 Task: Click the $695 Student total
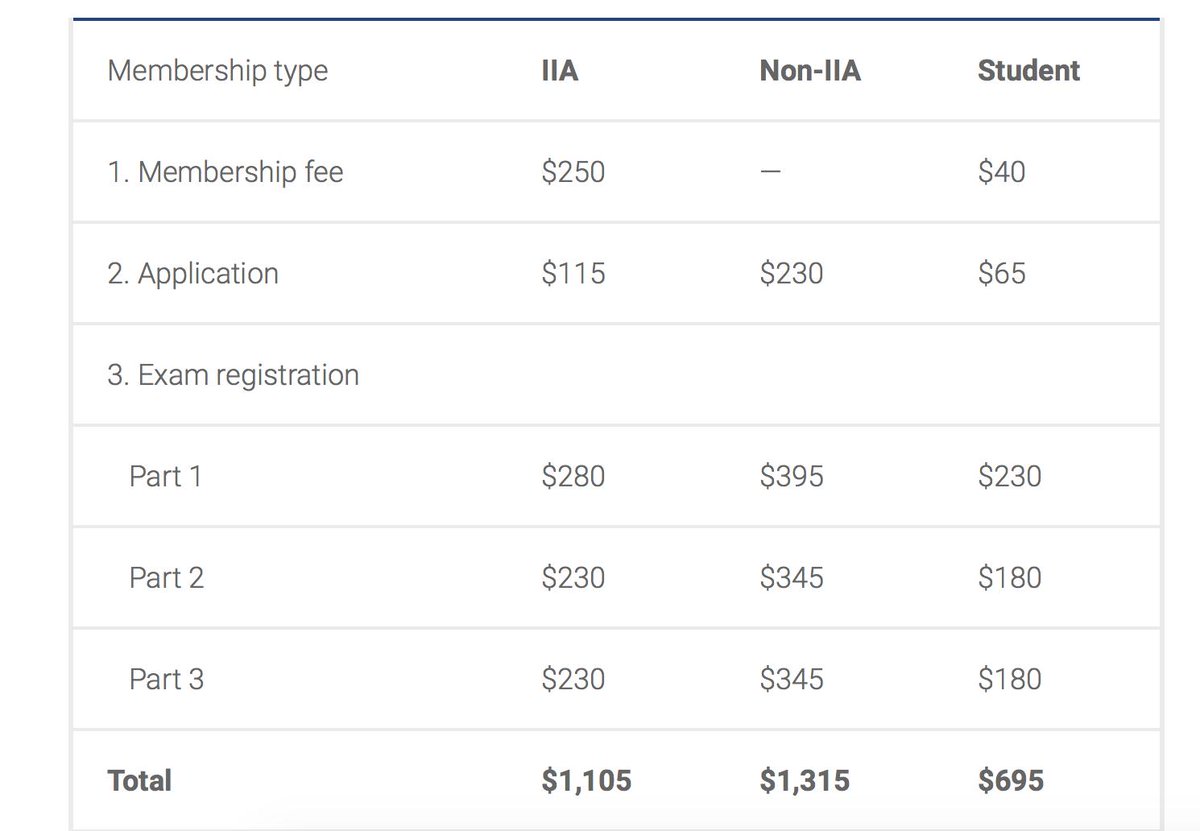click(1010, 780)
